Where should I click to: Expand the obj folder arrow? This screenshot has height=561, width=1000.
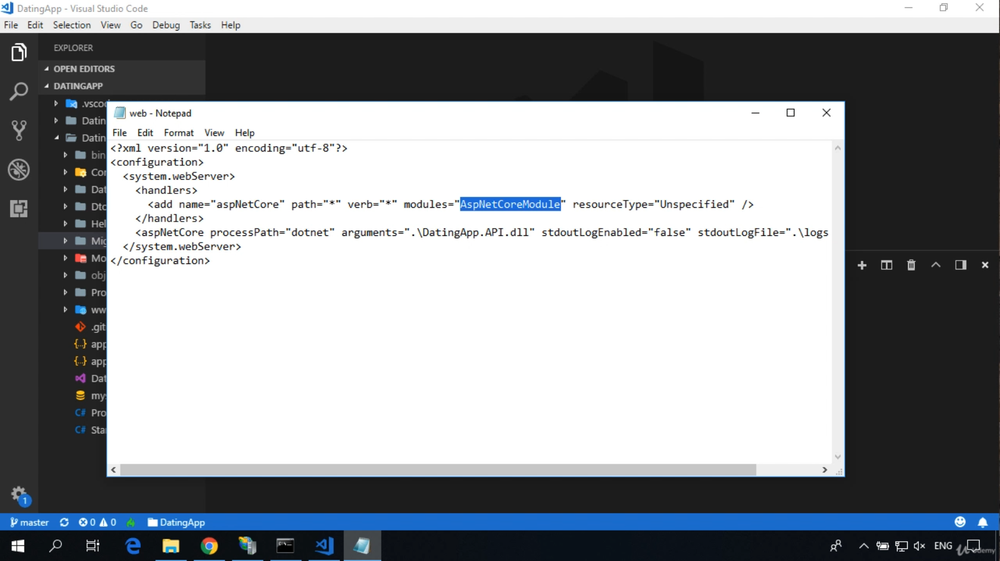pyautogui.click(x=65, y=275)
